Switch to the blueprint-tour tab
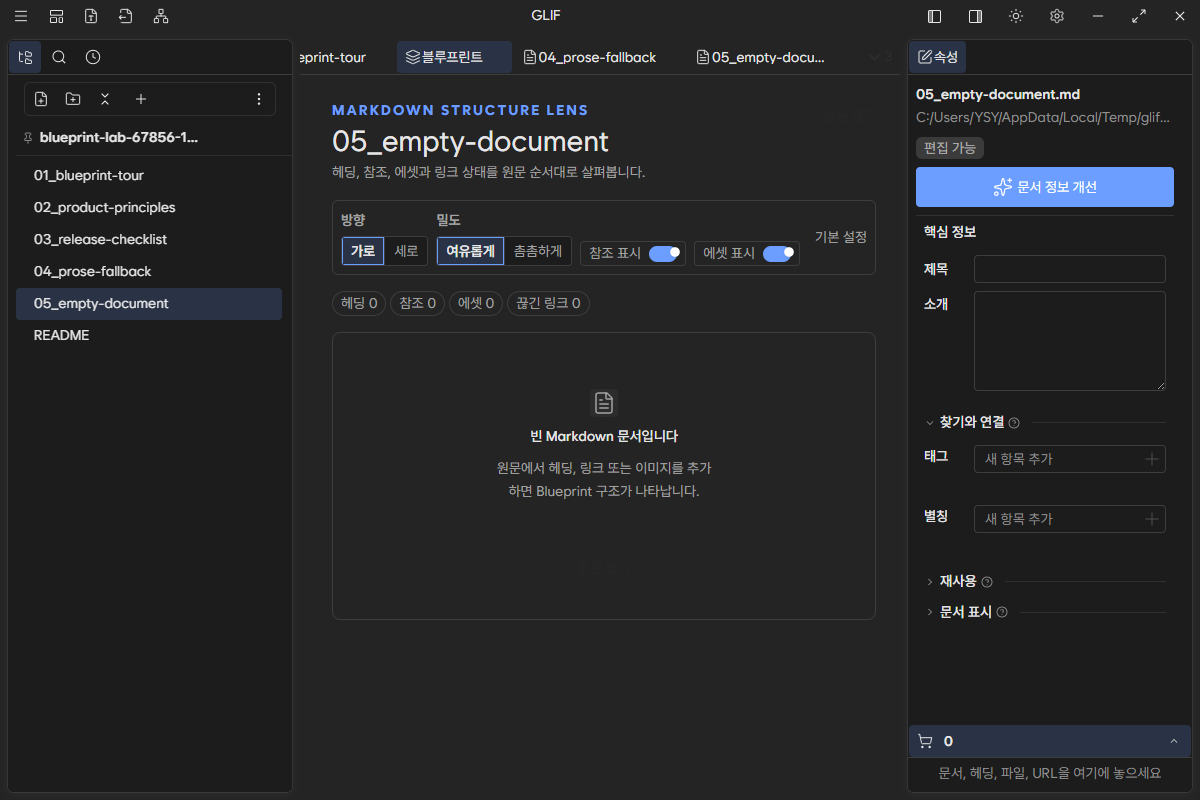 (334, 57)
